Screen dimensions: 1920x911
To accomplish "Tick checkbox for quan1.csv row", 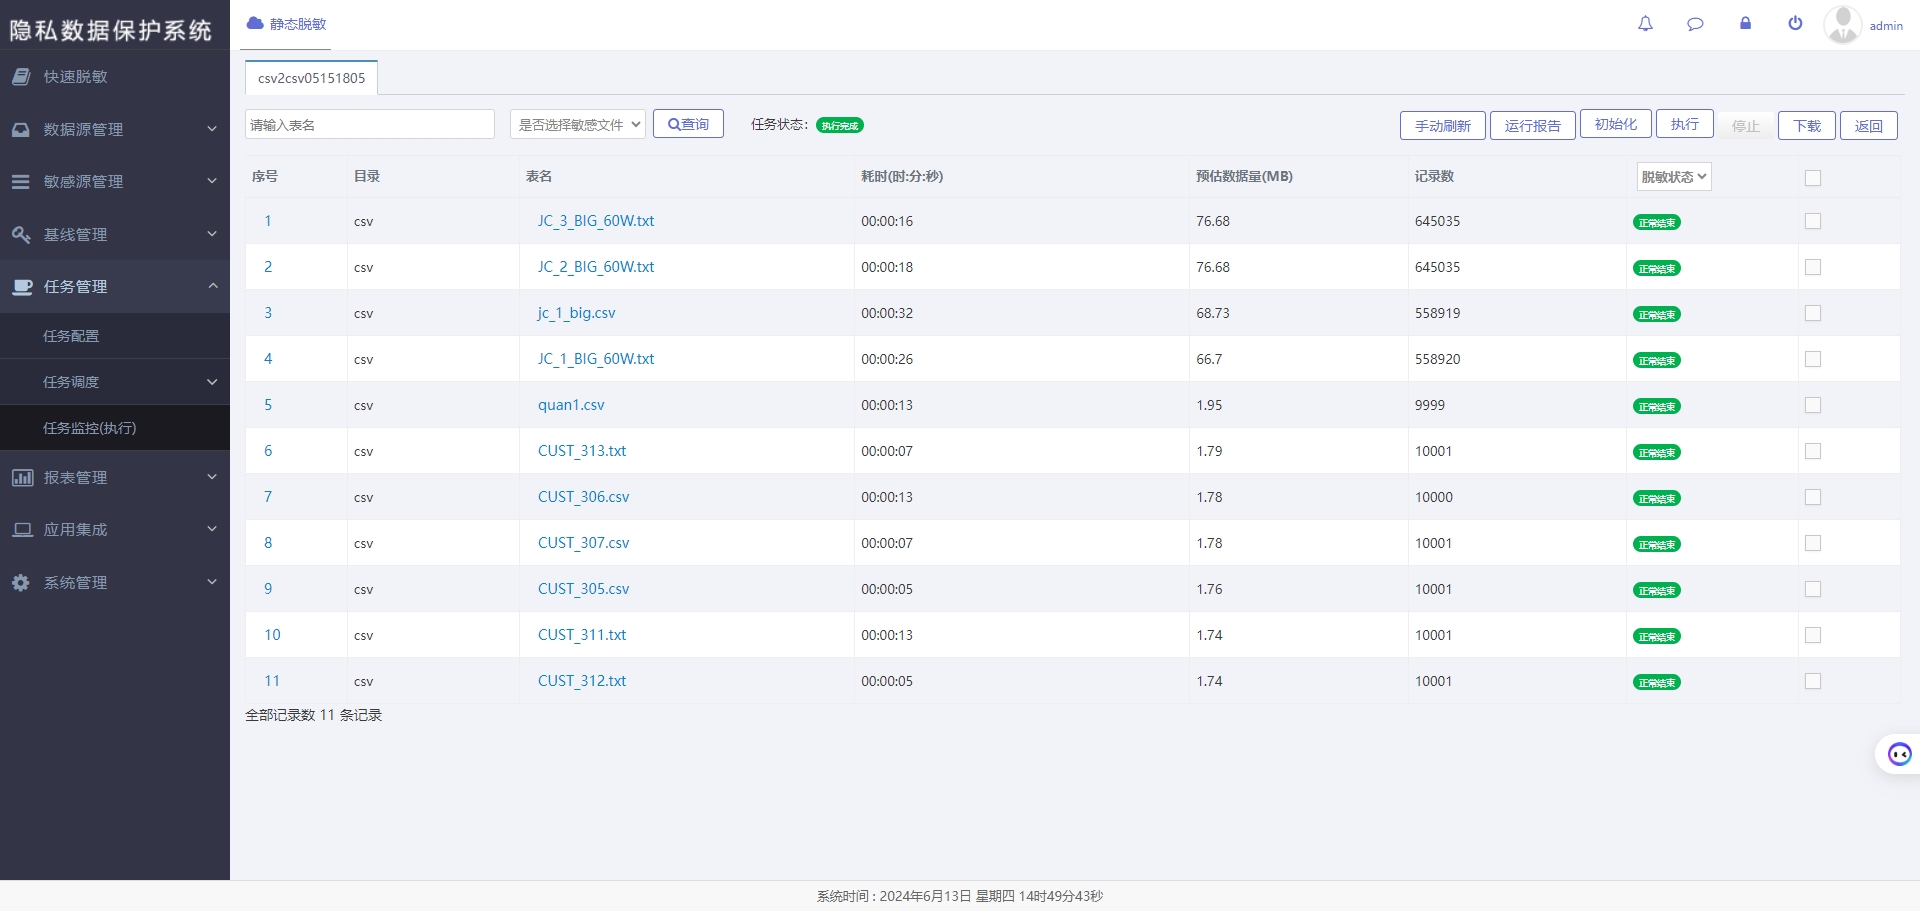I will 1813,405.
